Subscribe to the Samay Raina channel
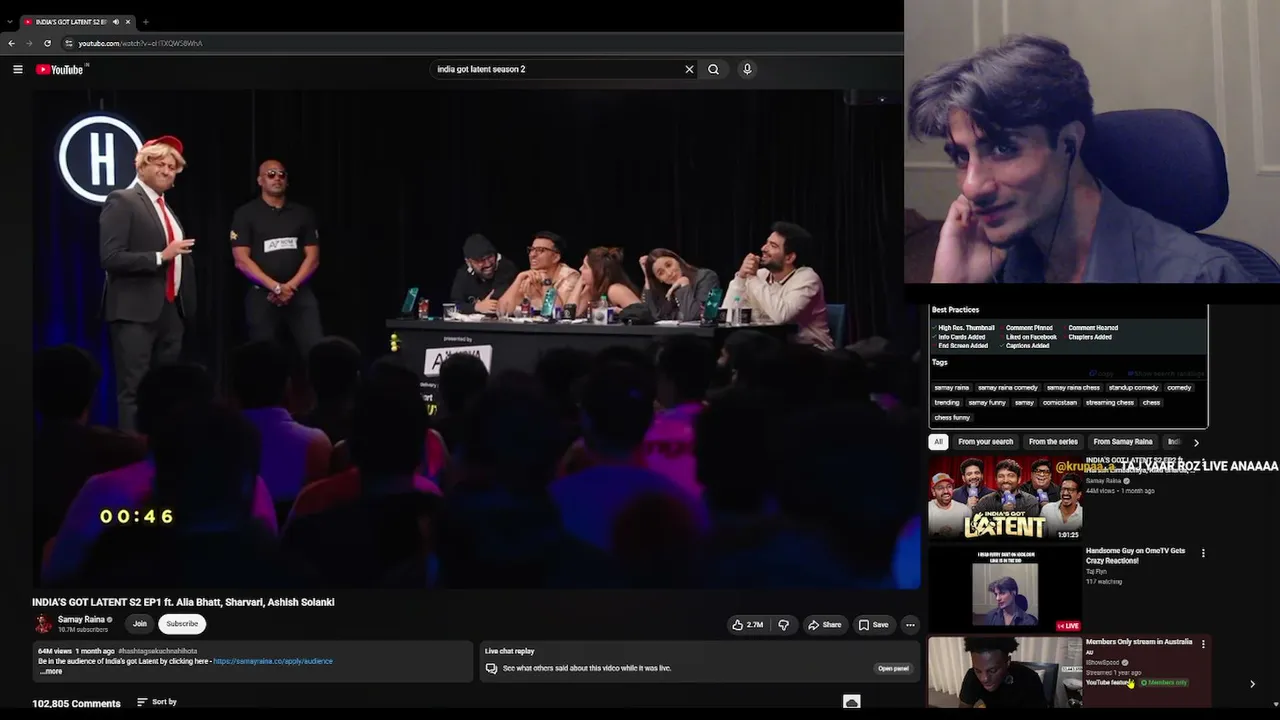The width and height of the screenshot is (1280, 720). click(x=182, y=624)
